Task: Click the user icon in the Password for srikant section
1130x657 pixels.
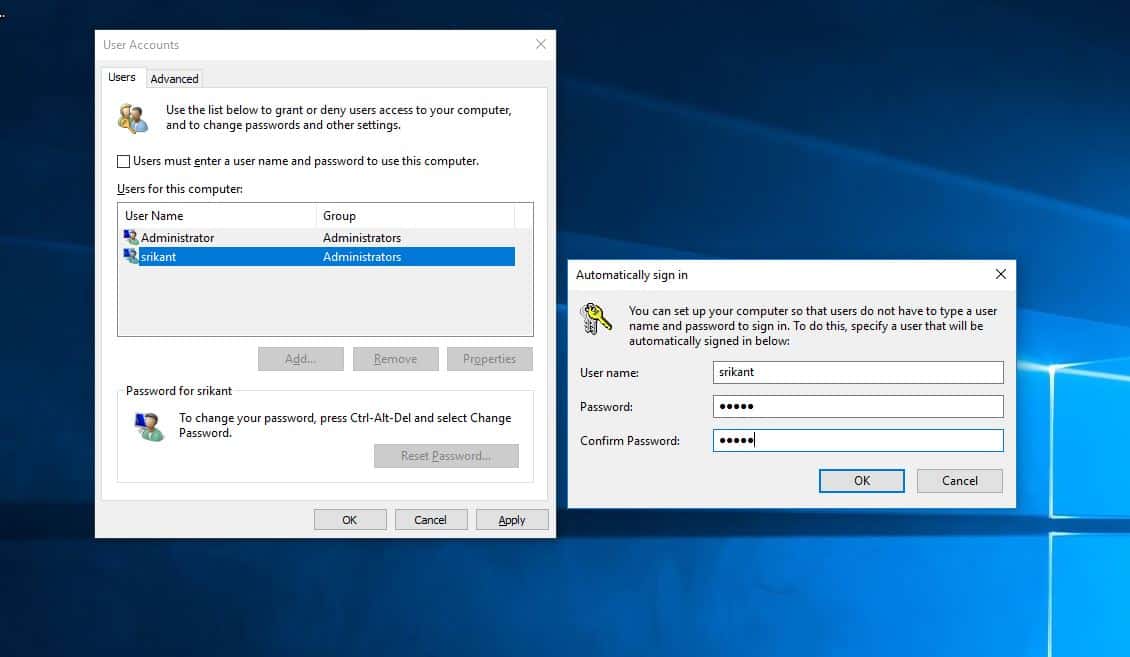Action: tap(149, 426)
